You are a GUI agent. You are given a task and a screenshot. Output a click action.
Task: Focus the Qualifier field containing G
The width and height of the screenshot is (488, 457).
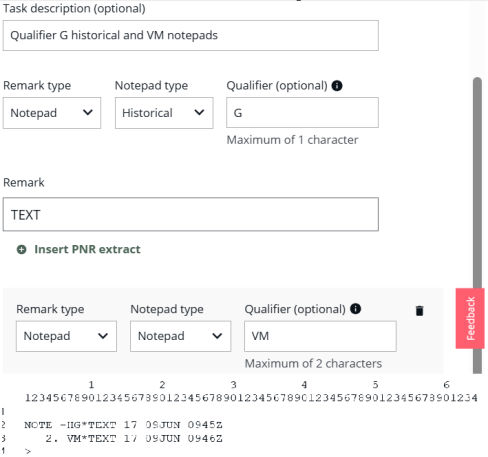click(302, 113)
